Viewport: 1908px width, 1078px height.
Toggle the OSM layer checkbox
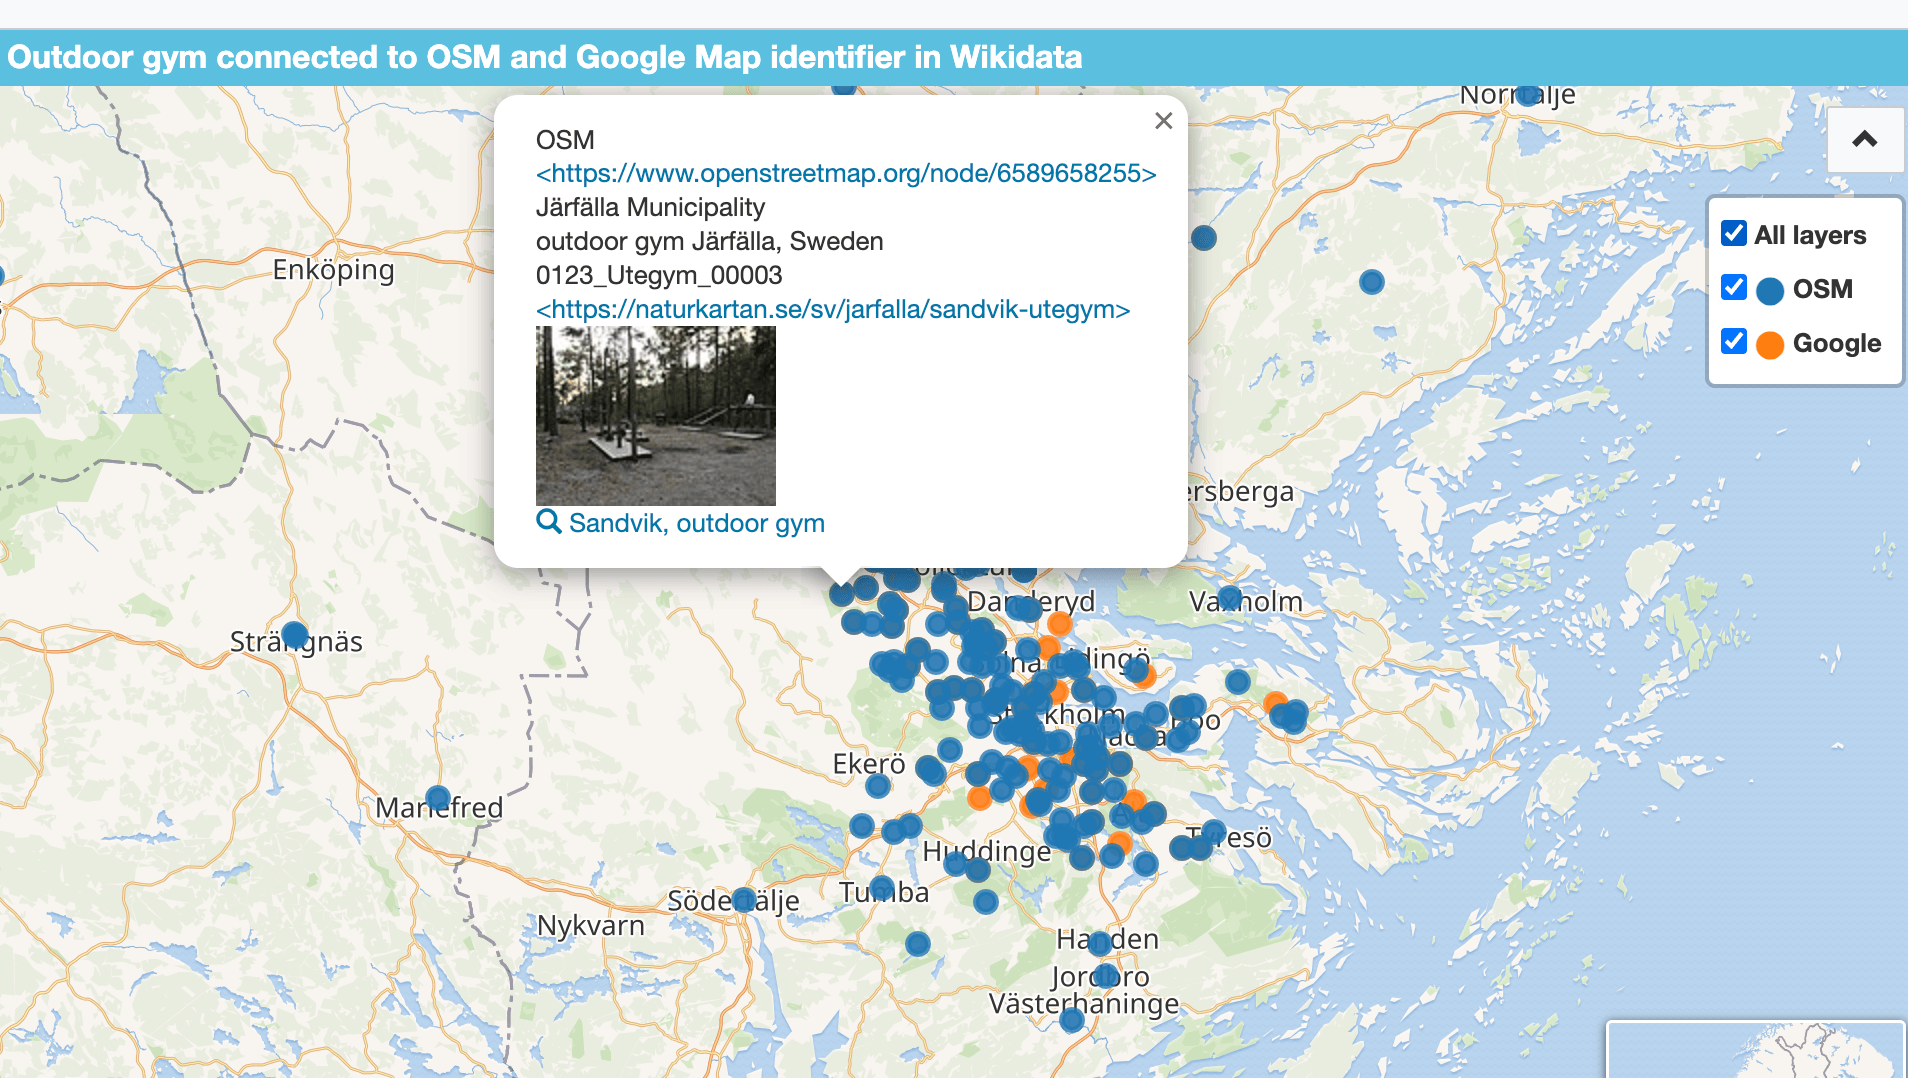[x=1733, y=288]
